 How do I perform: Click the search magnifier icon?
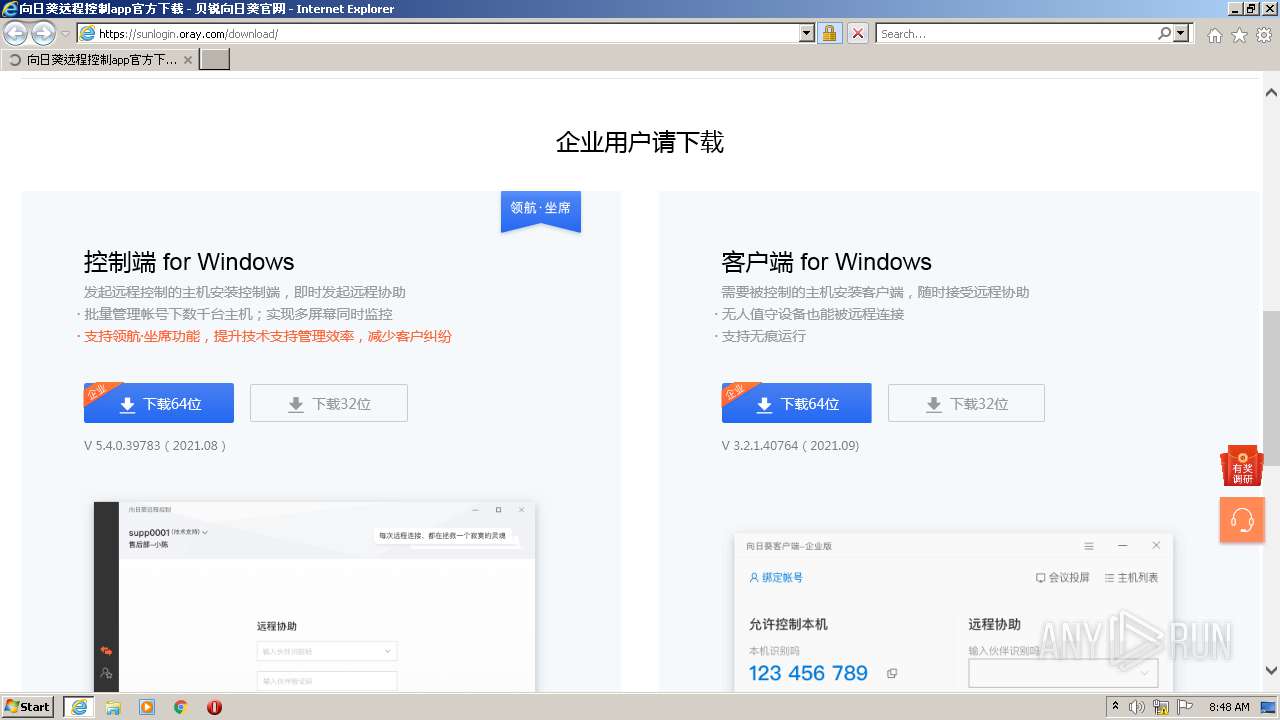tap(1164, 33)
